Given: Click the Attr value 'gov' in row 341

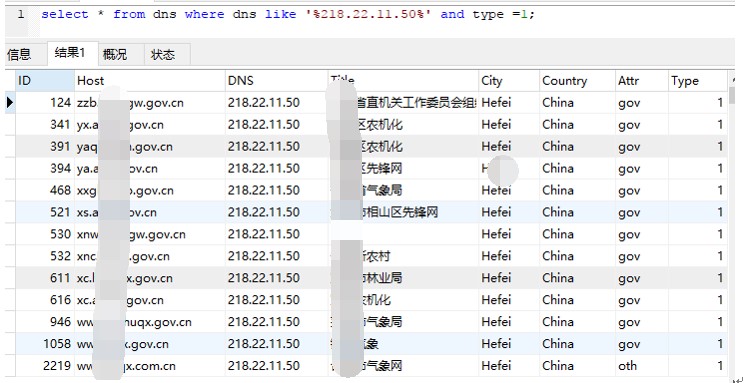Looking at the screenshot, I should (x=642, y=124).
